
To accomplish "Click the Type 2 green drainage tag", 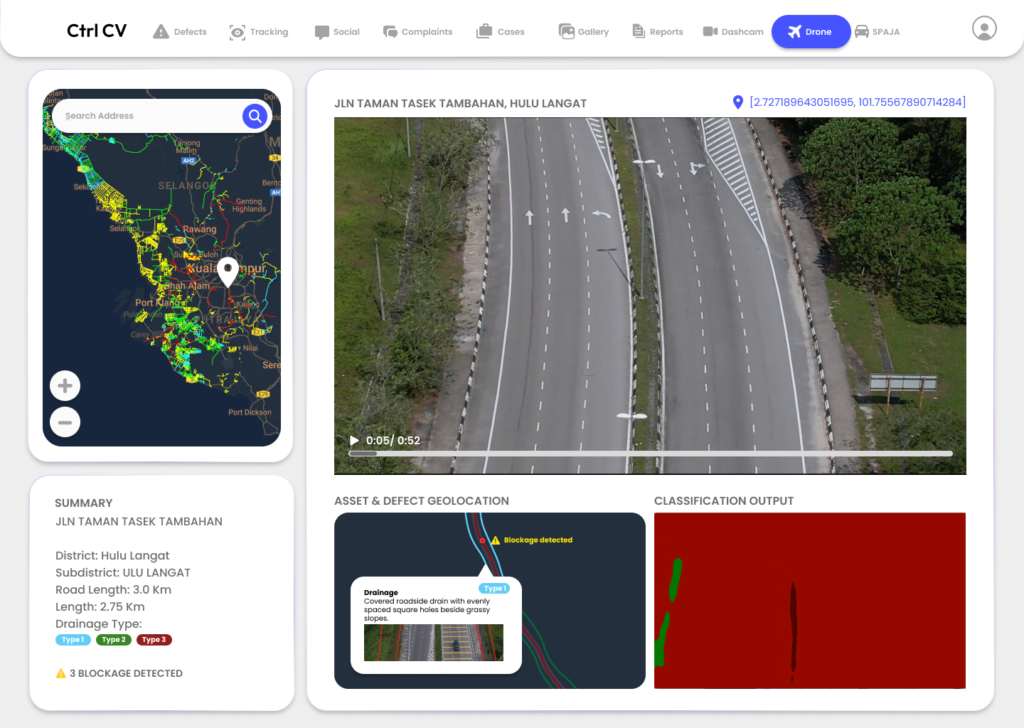I will coord(113,640).
